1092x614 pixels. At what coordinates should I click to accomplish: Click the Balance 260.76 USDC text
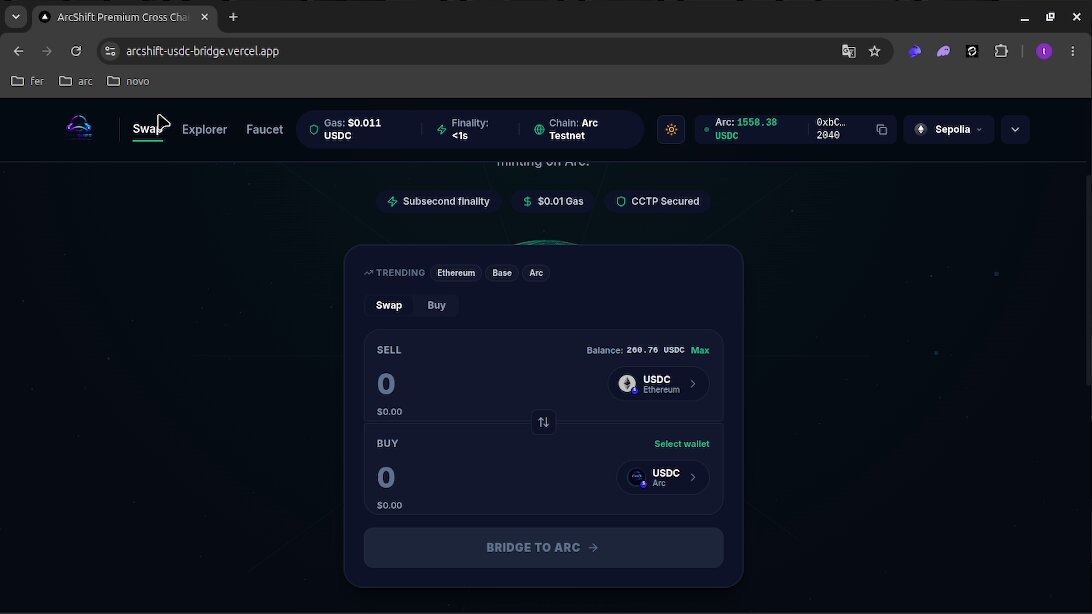pyautogui.click(x=635, y=350)
